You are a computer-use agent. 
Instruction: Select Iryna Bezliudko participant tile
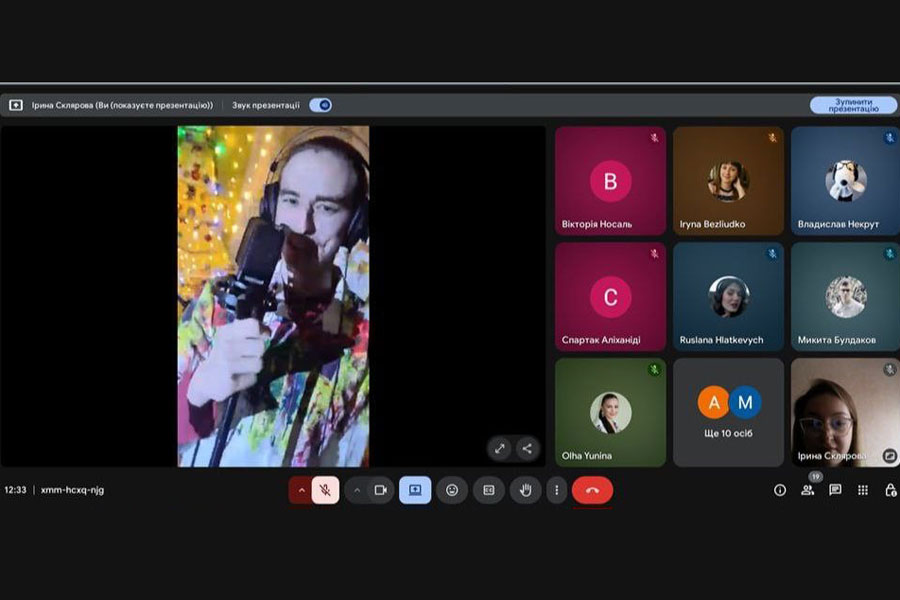[728, 181]
